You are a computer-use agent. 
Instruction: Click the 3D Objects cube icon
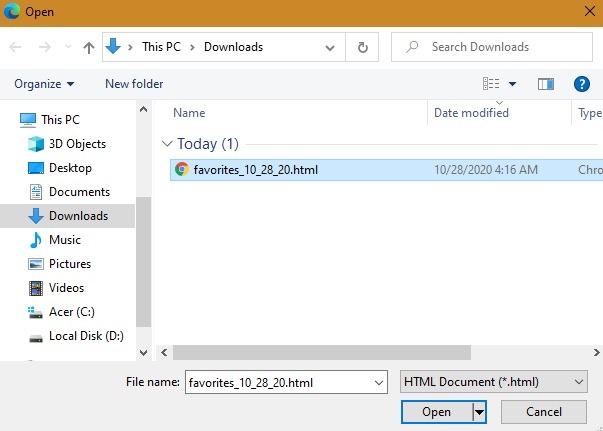click(36, 144)
